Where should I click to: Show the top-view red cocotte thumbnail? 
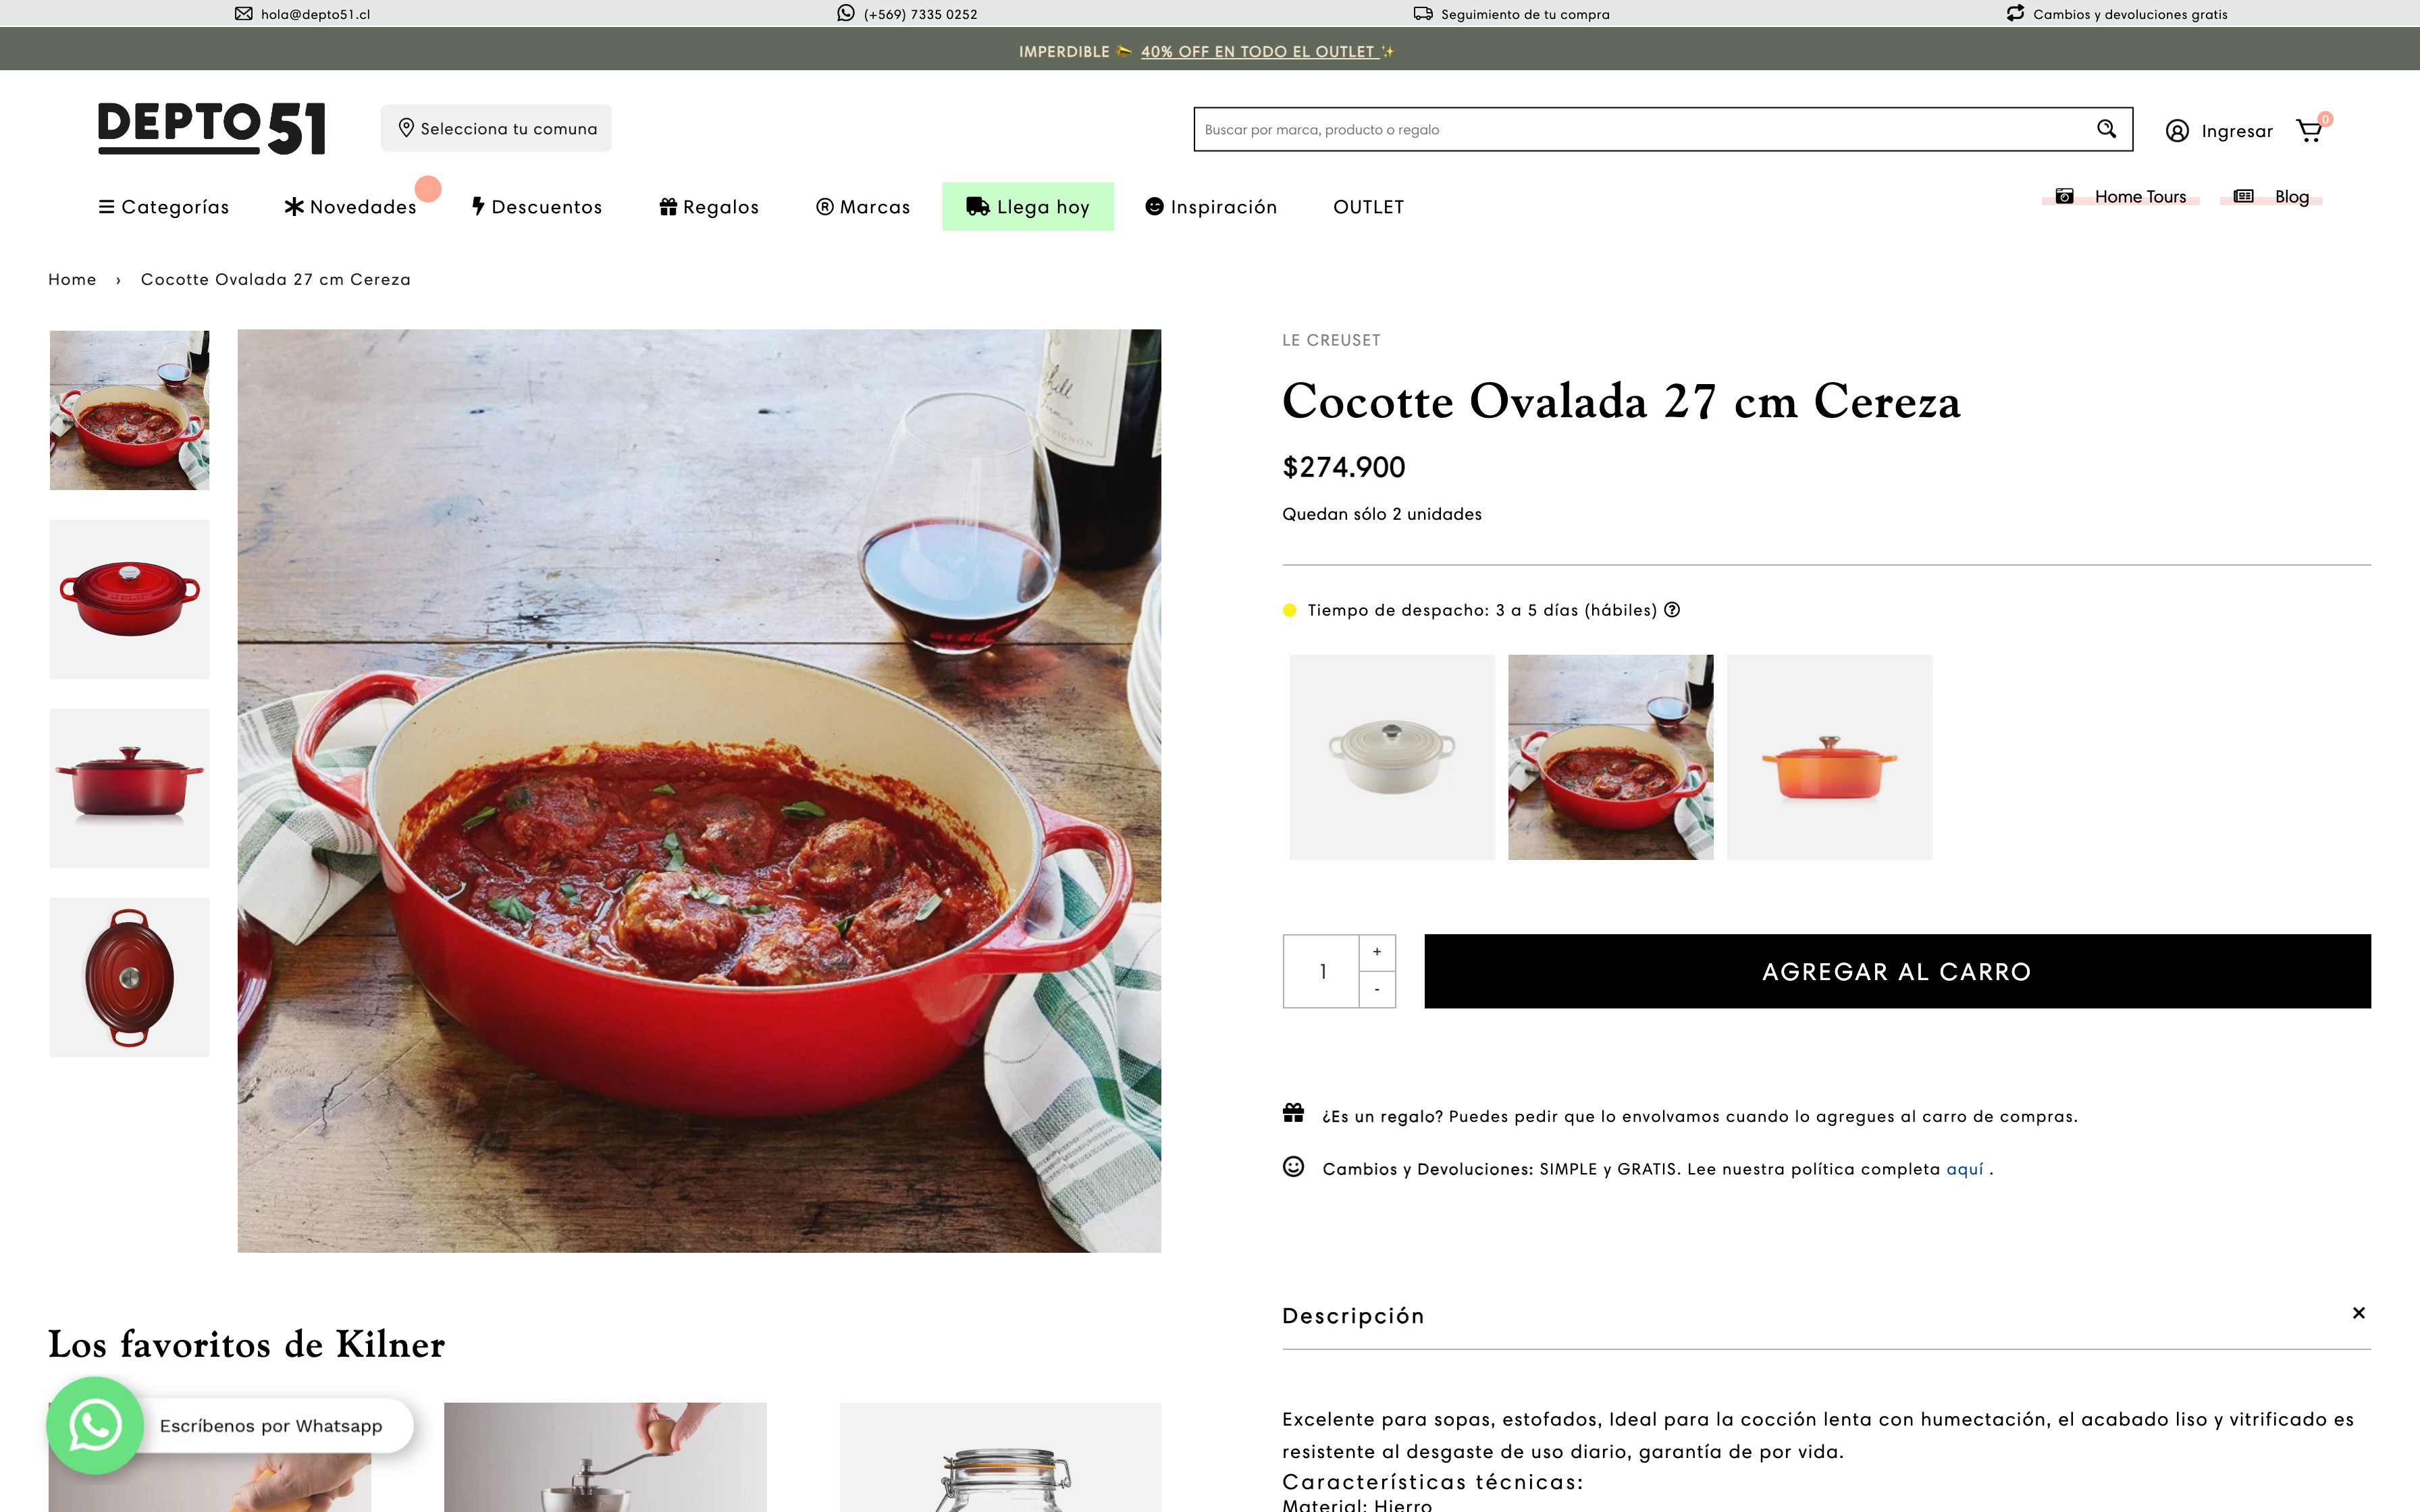[130, 977]
